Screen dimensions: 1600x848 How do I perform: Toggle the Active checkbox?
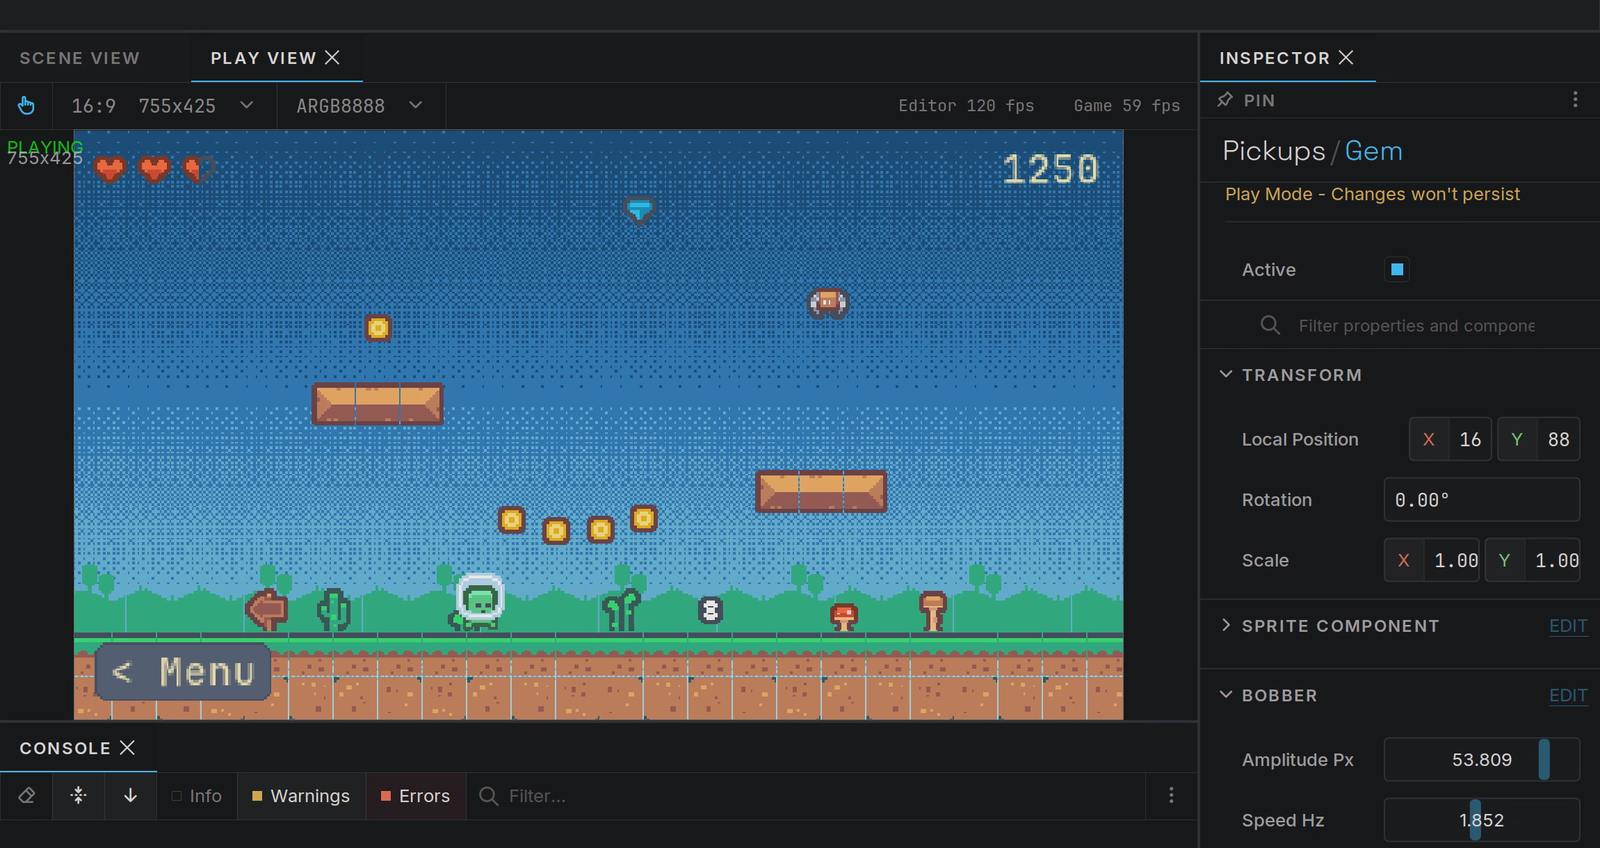(x=1397, y=269)
